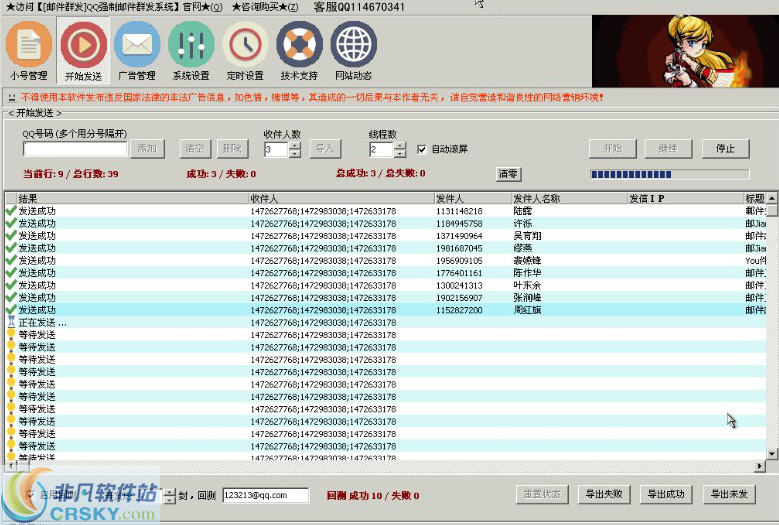779x525 pixels.
Task: Click 当前行: 9 / 总行数: 39 text
Action: coord(71,174)
